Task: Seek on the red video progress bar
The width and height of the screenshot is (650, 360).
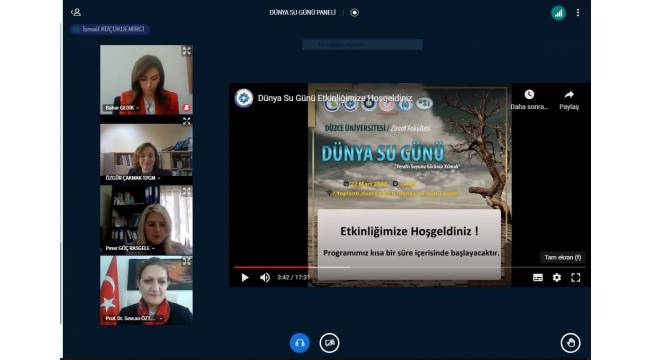Action: click(x=409, y=268)
